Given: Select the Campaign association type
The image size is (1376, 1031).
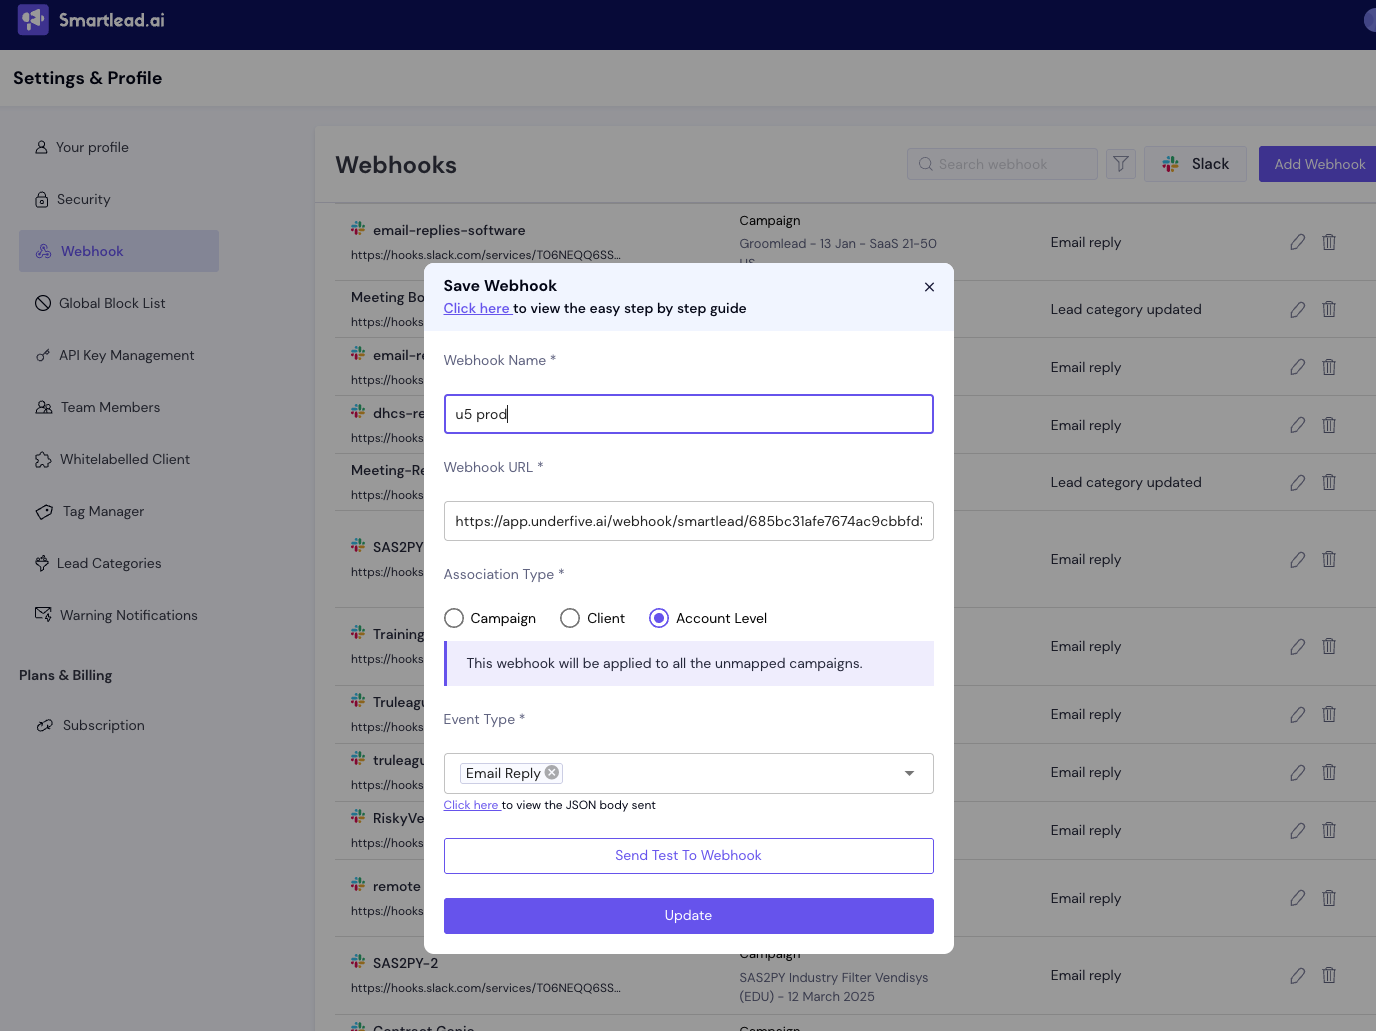Looking at the screenshot, I should (x=454, y=618).
